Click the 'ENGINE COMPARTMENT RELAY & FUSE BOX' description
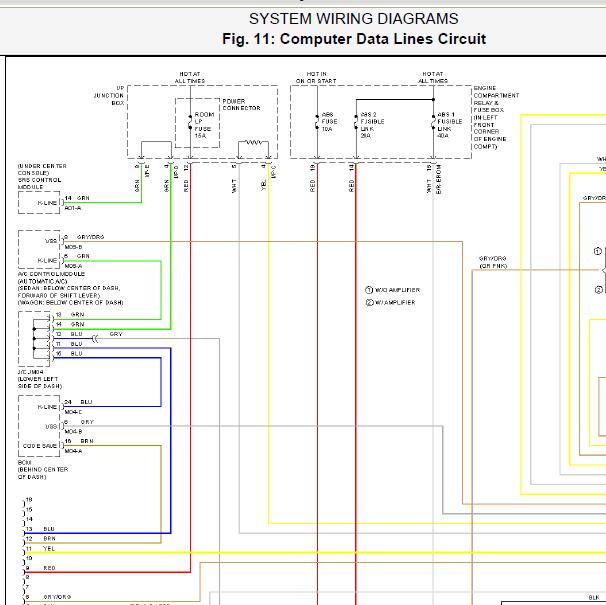606x605 pixels. 496,118
